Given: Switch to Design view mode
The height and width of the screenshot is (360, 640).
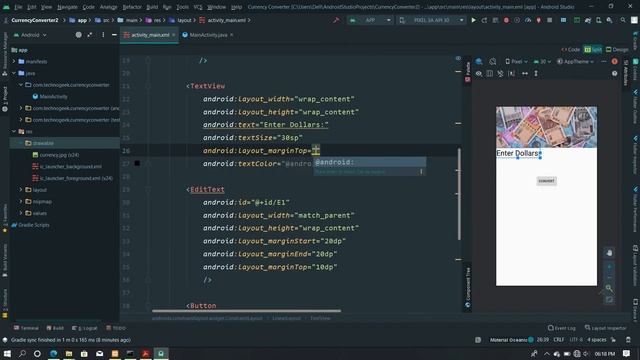Looking at the screenshot, I should coord(617,49).
